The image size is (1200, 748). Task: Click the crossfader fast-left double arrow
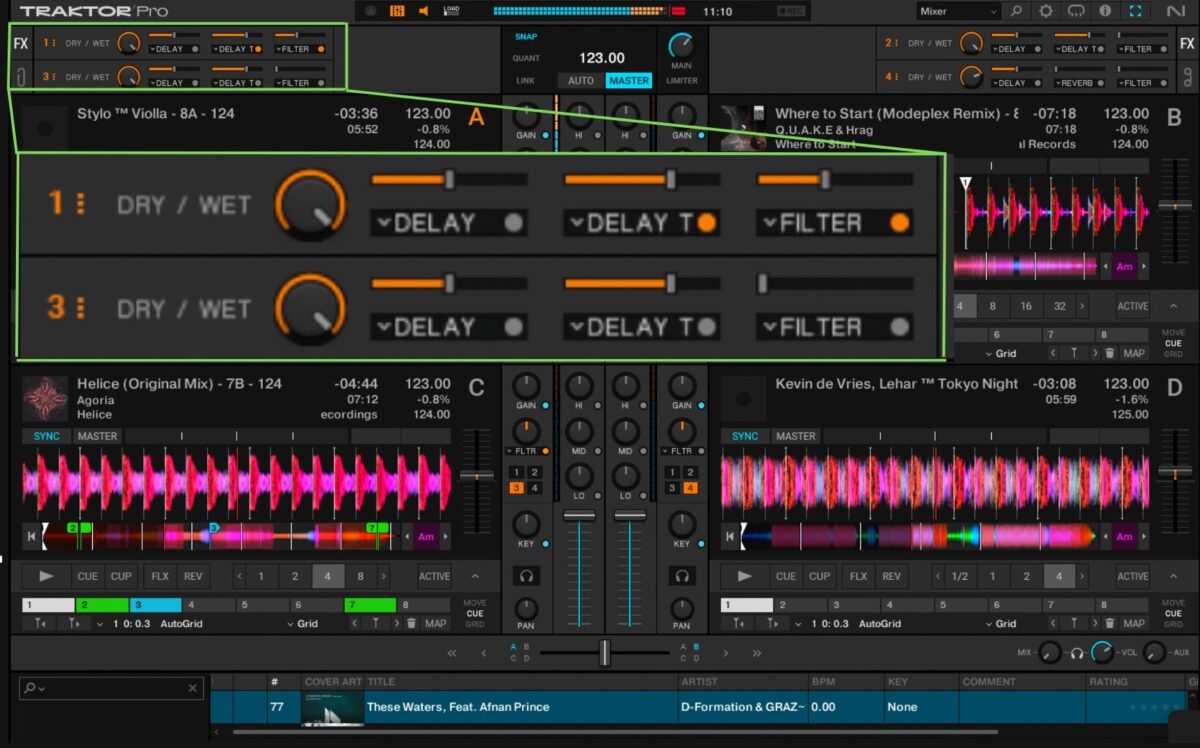point(452,653)
